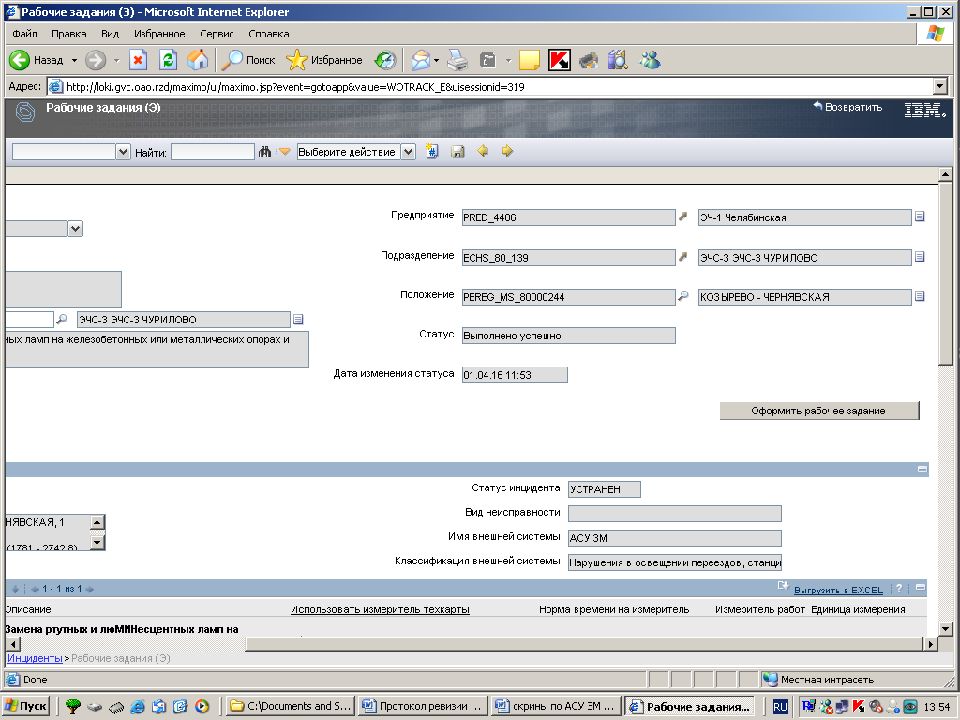Click the Save record diskette icon
The height and width of the screenshot is (720, 960).
[457, 151]
